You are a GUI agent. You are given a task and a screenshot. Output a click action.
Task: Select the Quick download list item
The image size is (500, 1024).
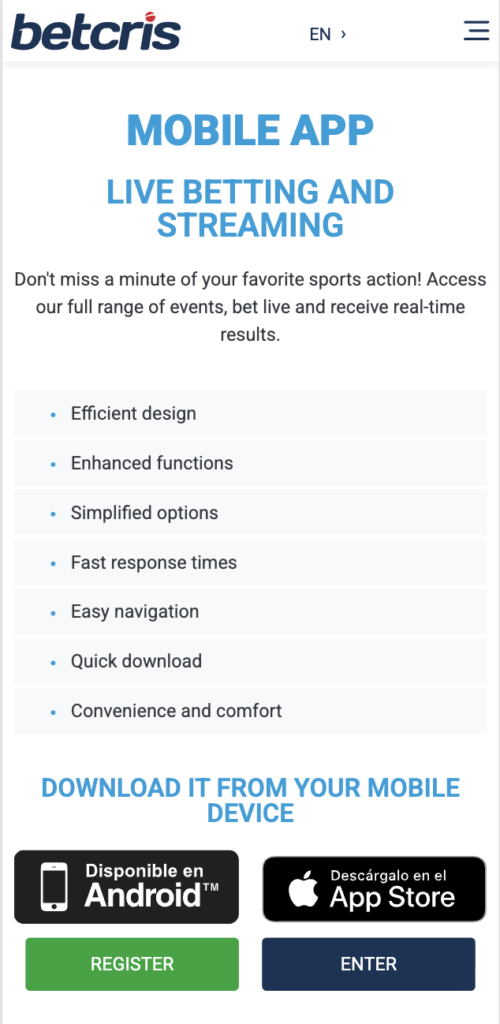[250, 661]
